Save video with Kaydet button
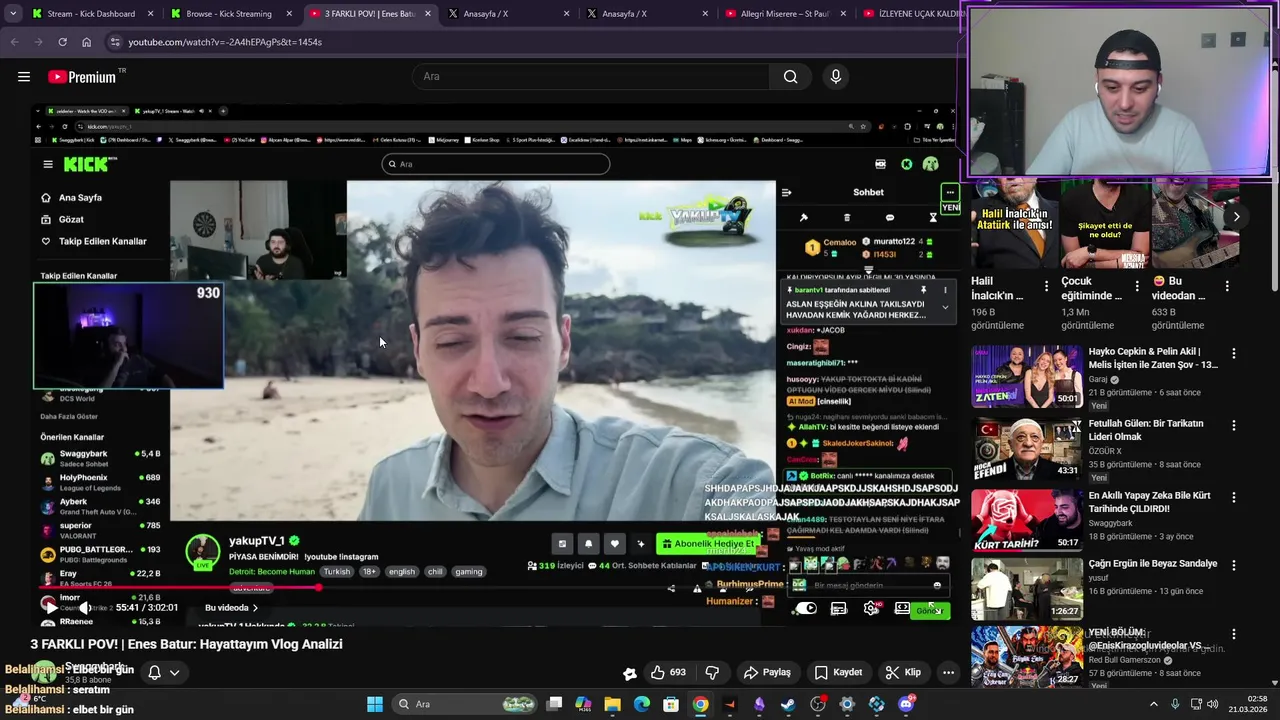 coord(838,672)
